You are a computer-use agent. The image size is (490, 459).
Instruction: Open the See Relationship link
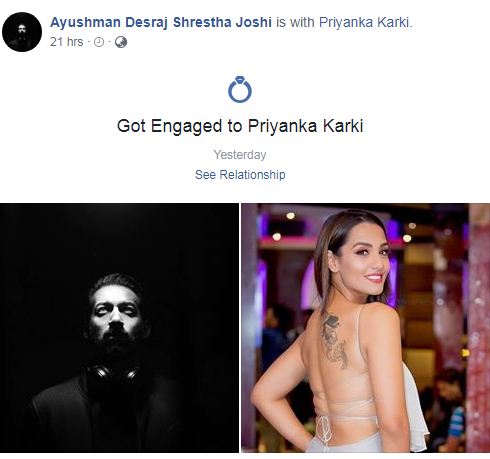[240, 174]
